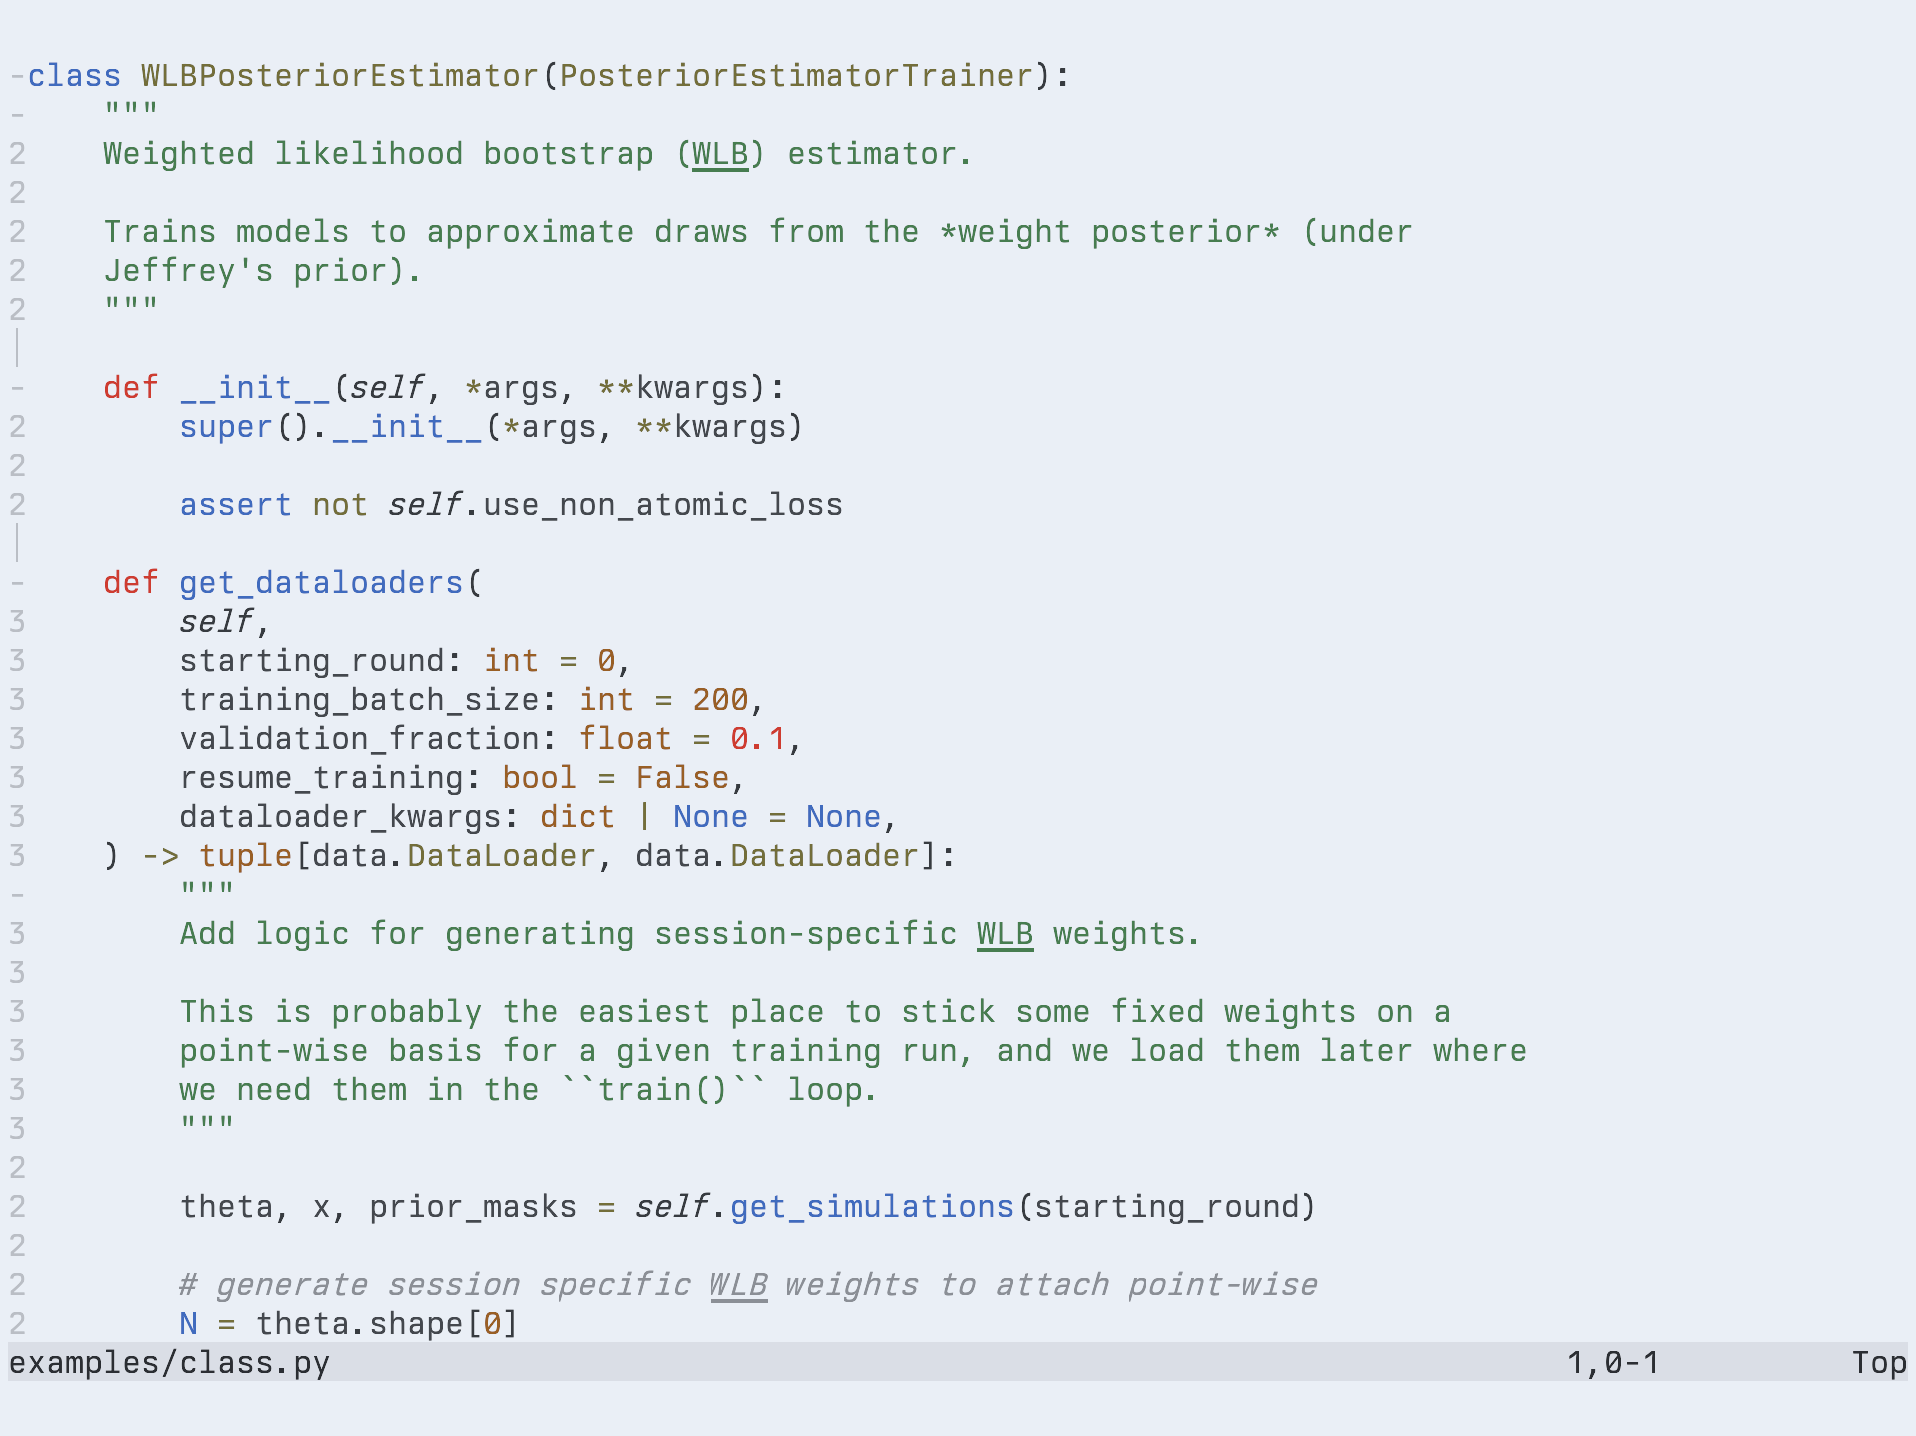Place cursor on dataloader_kwargs parameter name
The image size is (1916, 1436).
(340, 817)
